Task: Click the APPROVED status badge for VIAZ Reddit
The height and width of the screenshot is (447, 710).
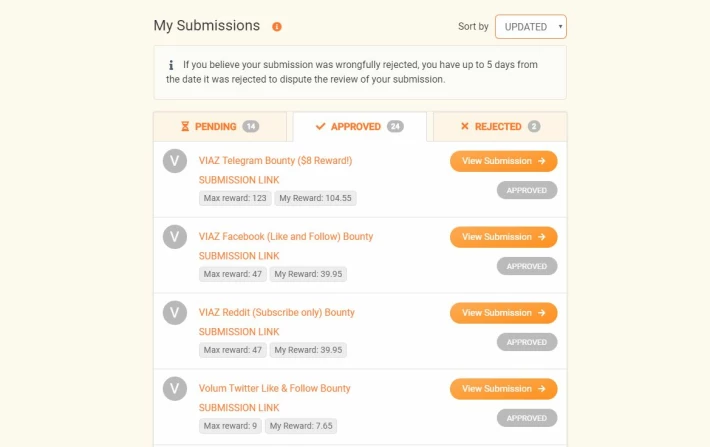Action: 527,342
